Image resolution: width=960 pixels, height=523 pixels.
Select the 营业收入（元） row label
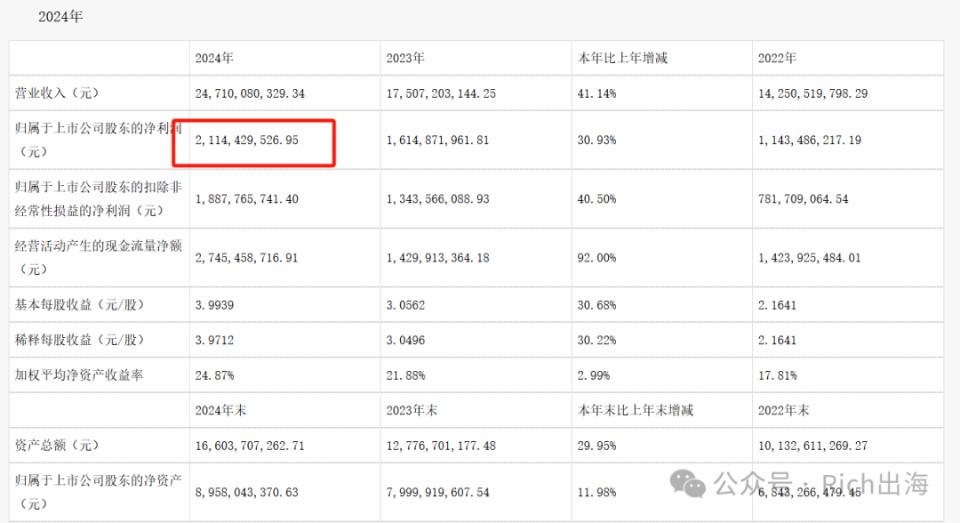point(57,93)
